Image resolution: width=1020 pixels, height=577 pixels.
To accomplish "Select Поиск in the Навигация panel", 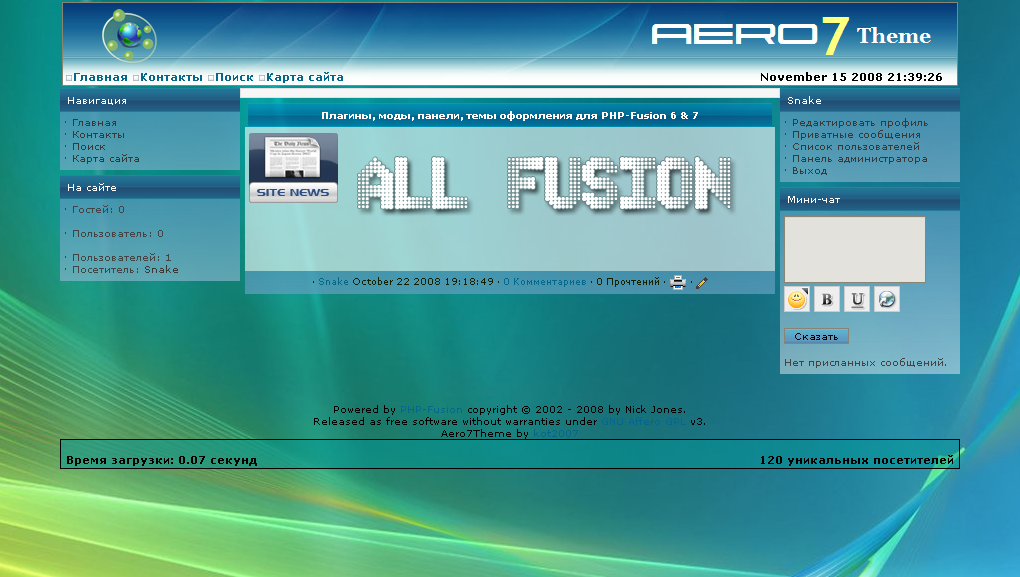I will pos(88,146).
